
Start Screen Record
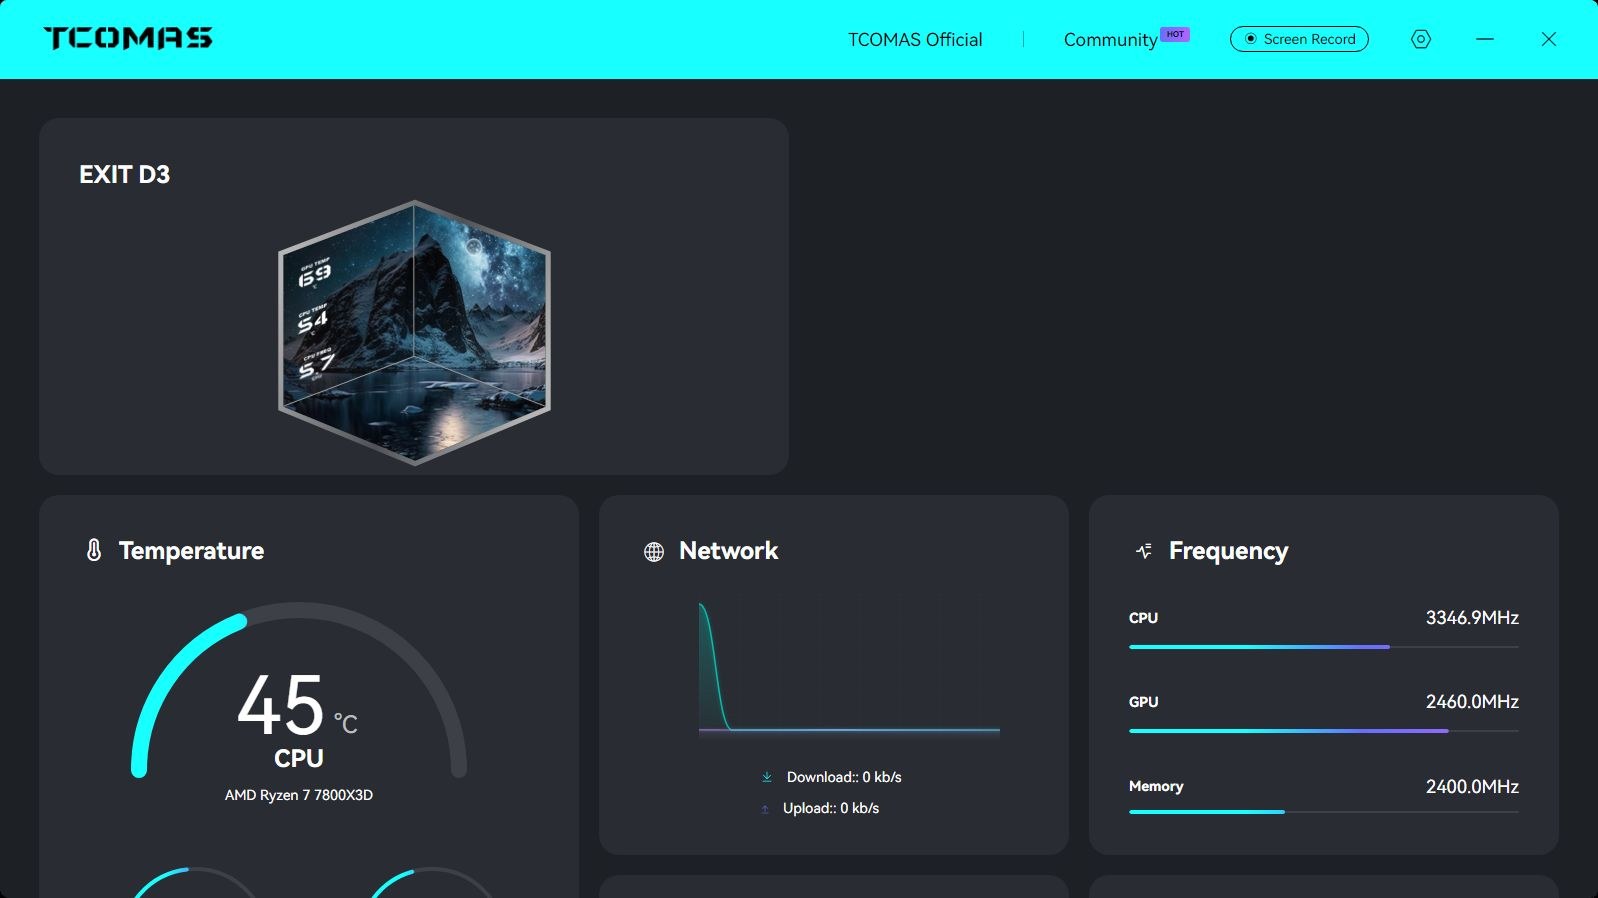point(1299,39)
